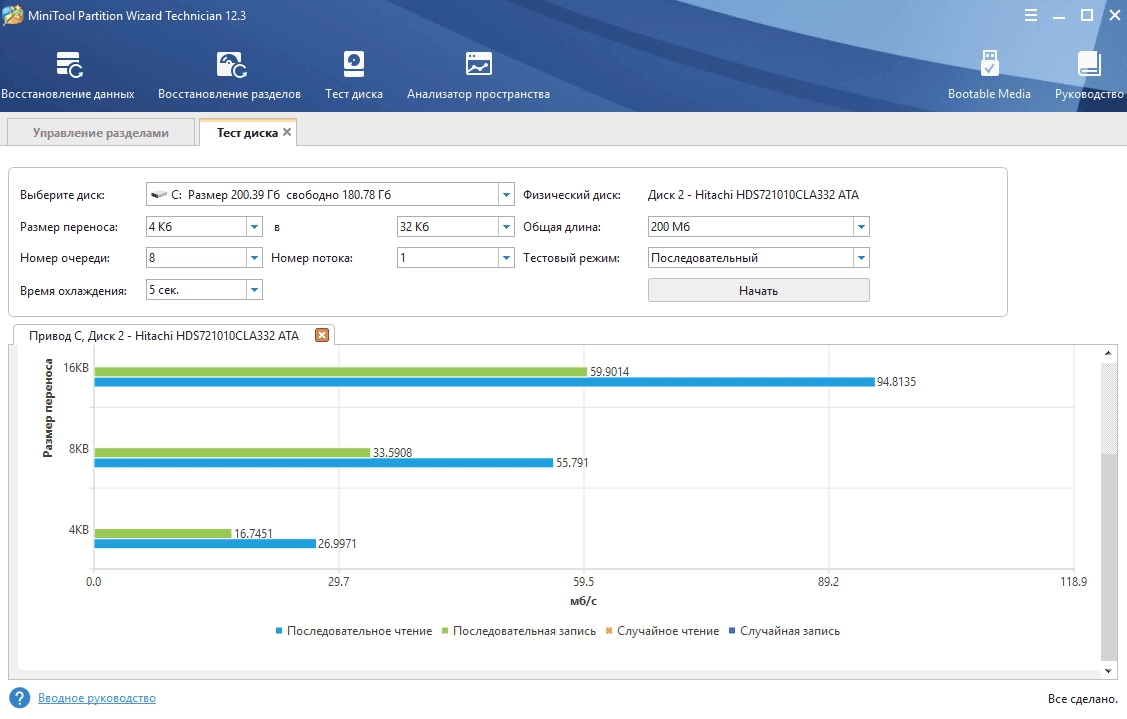Click the мб/с axis label
This screenshot has height=719, width=1127.
coord(583,600)
